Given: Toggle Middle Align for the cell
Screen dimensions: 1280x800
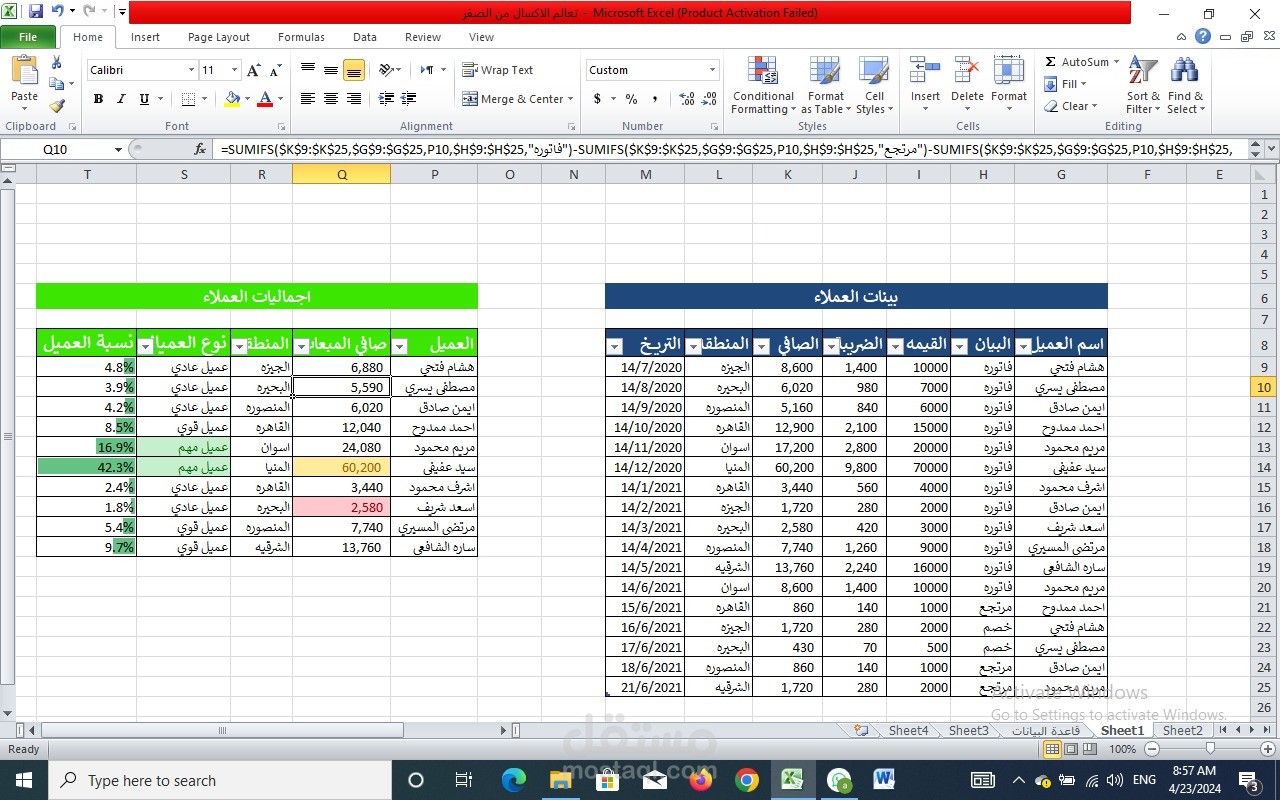Looking at the screenshot, I should tap(330, 70).
